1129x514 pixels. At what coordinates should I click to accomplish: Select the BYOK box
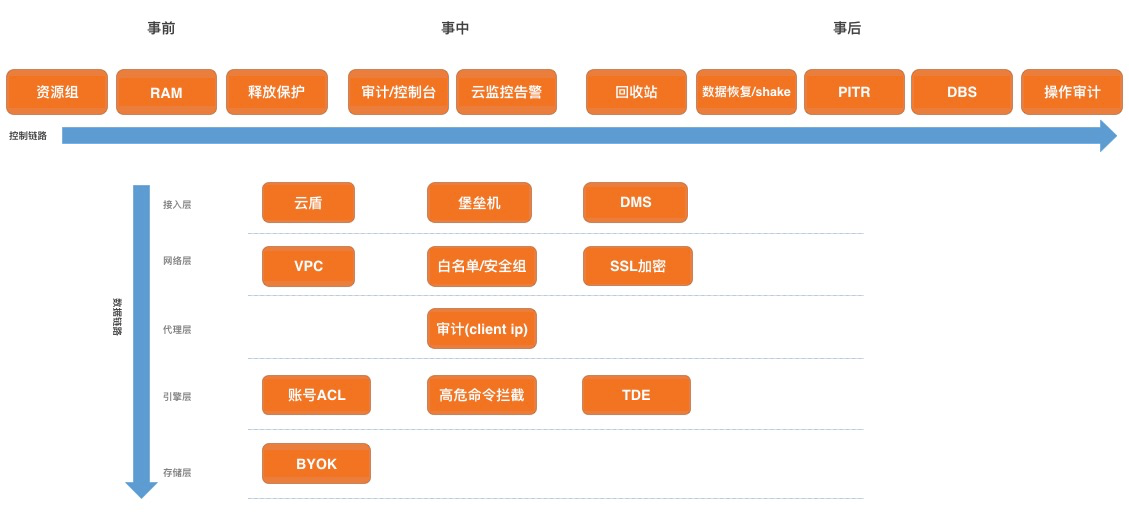[x=316, y=464]
